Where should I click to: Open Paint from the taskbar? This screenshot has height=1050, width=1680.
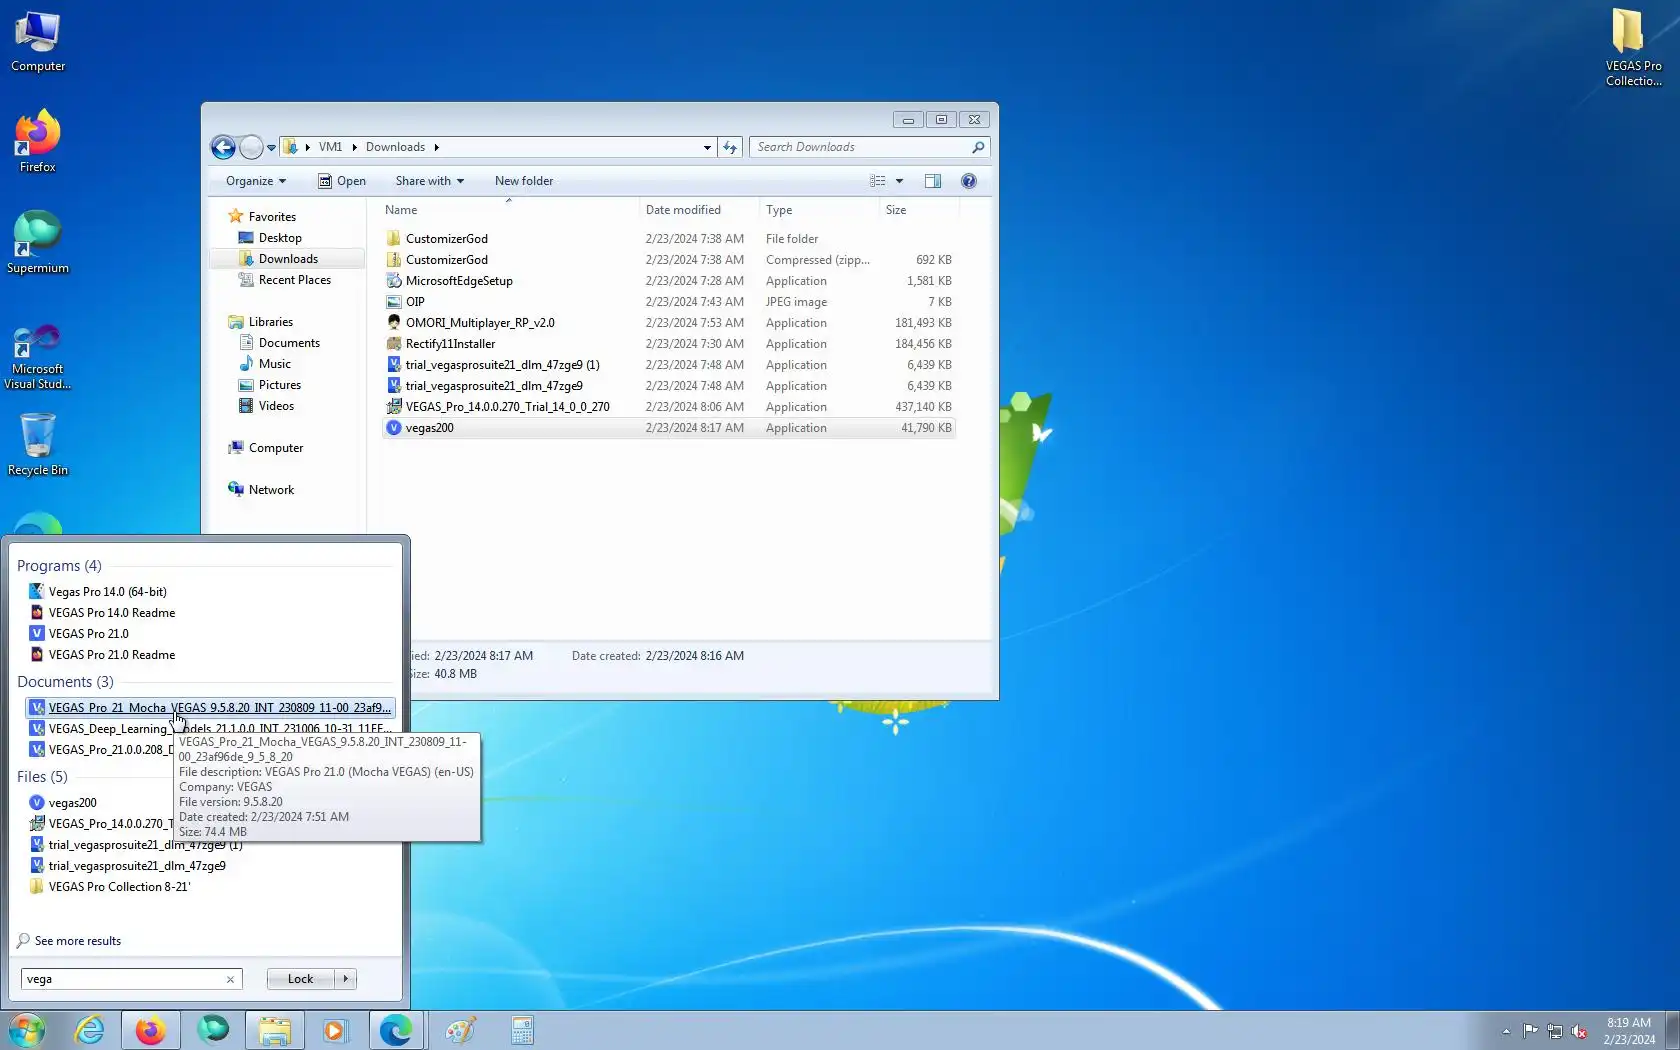(460, 1030)
